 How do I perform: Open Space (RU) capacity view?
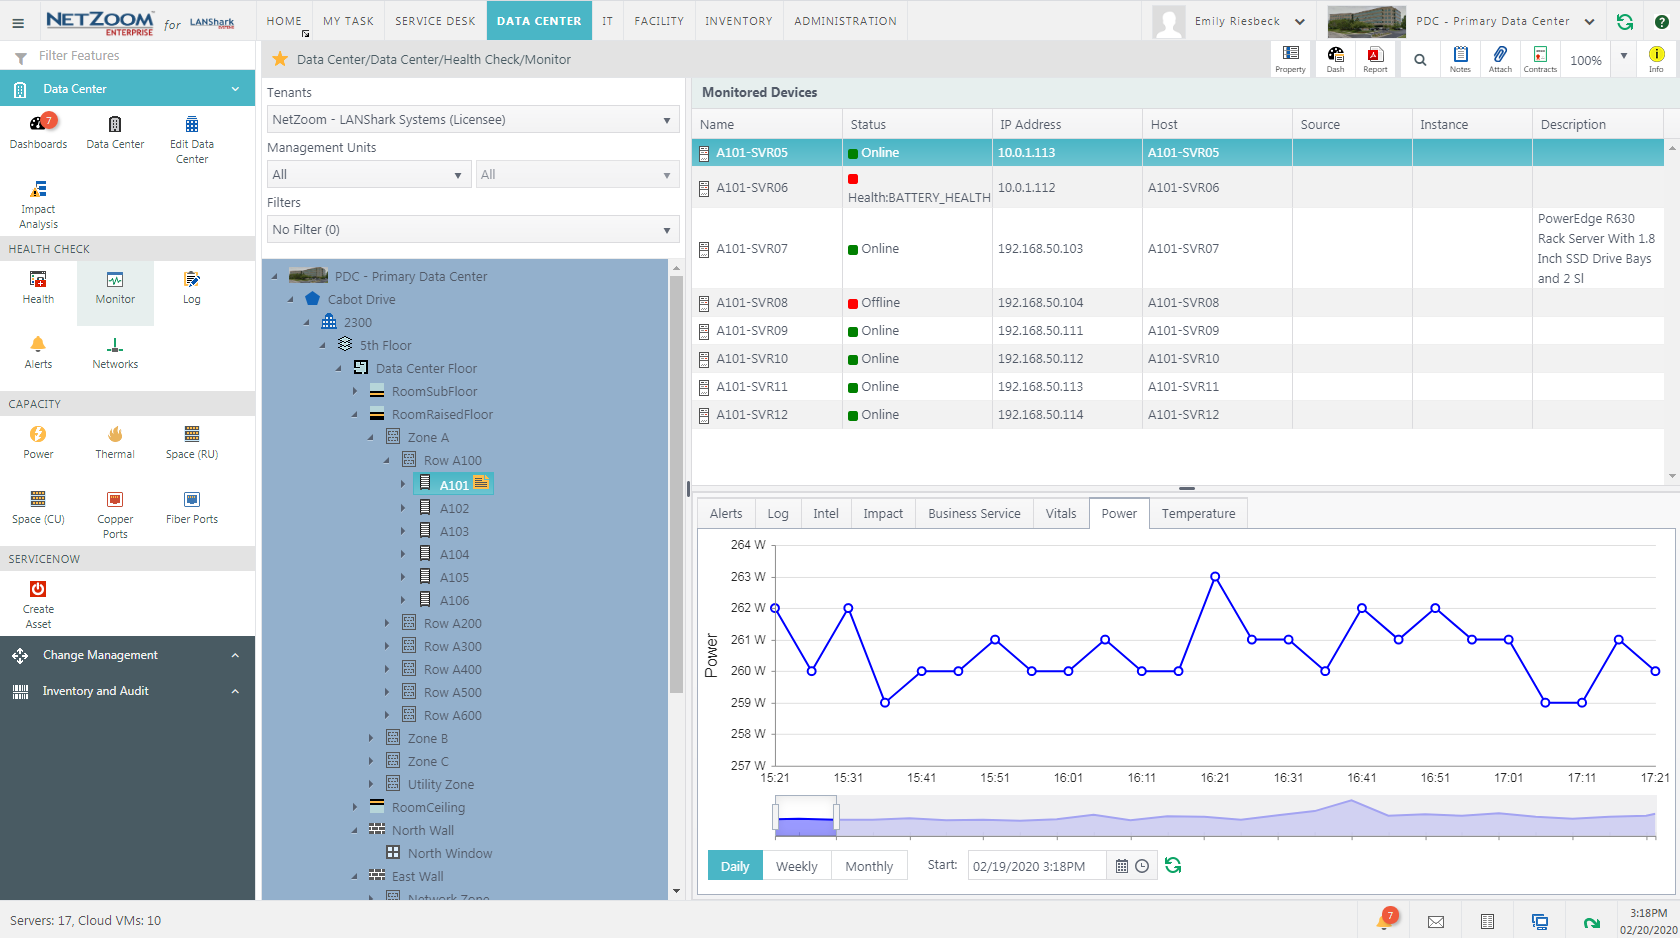point(192,441)
